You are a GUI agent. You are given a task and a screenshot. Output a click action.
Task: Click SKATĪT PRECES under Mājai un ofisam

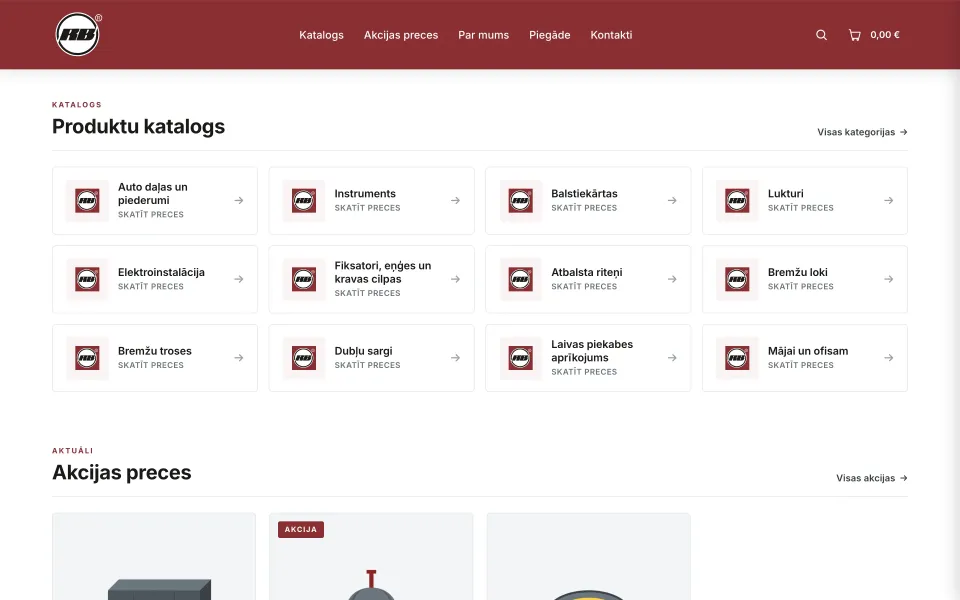click(x=801, y=365)
